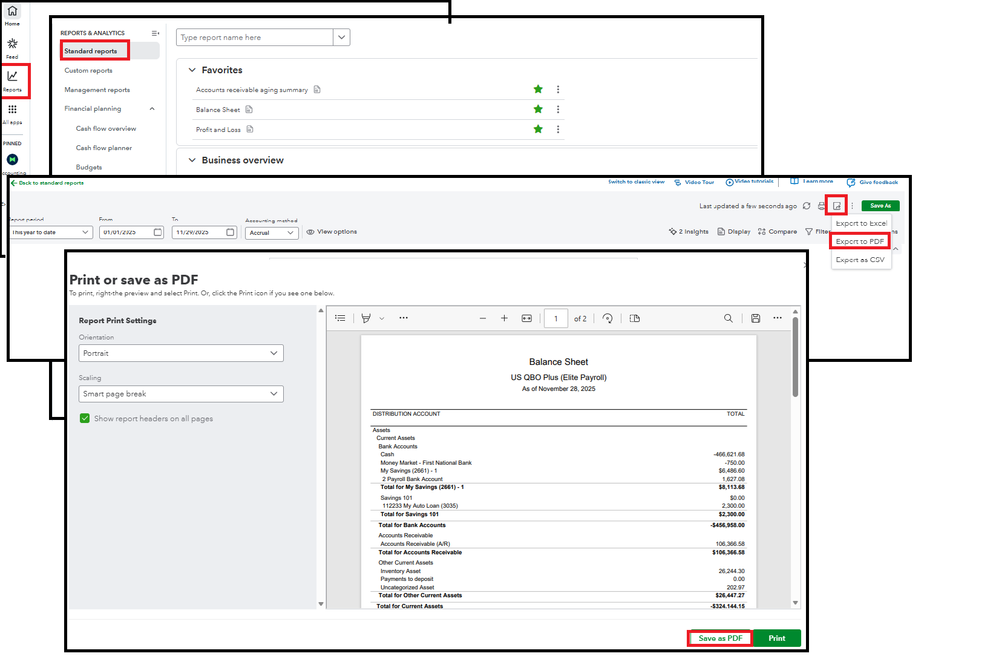
Task: Go back to standard reports
Action: click(47, 183)
